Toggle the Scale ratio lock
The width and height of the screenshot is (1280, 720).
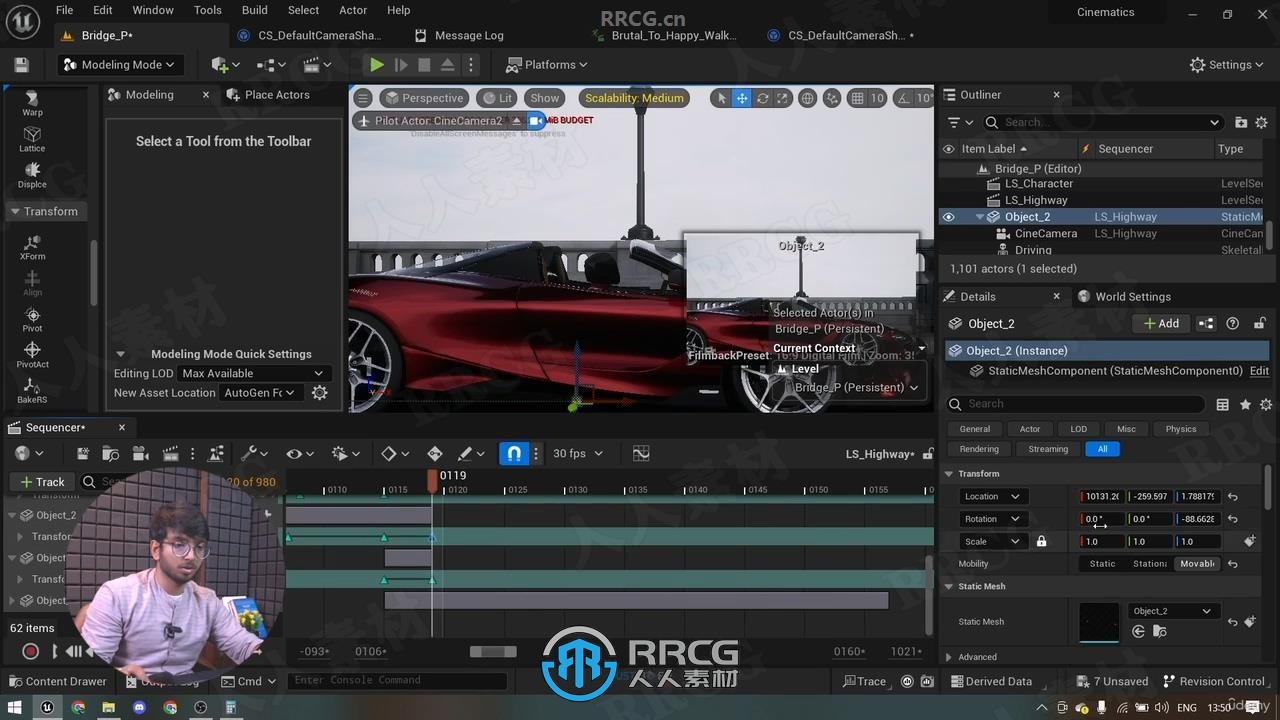point(1041,542)
